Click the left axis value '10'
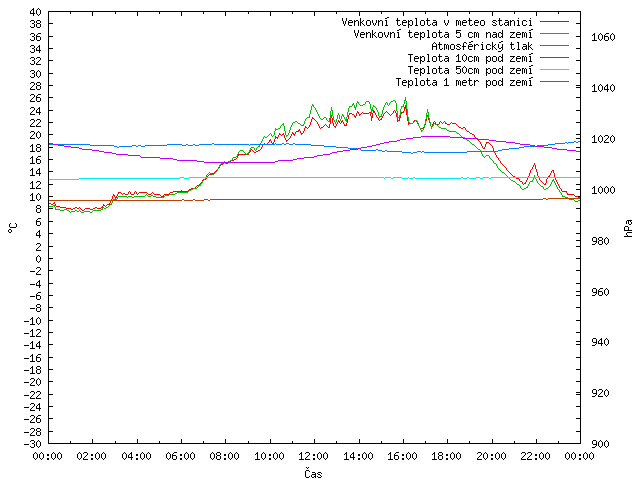 click(36, 197)
